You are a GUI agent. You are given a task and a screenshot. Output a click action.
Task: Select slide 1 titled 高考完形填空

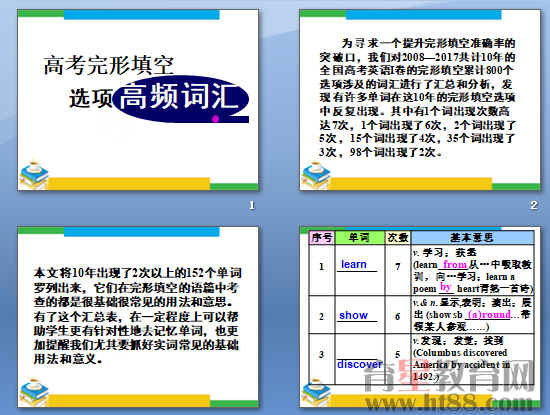pos(138,100)
